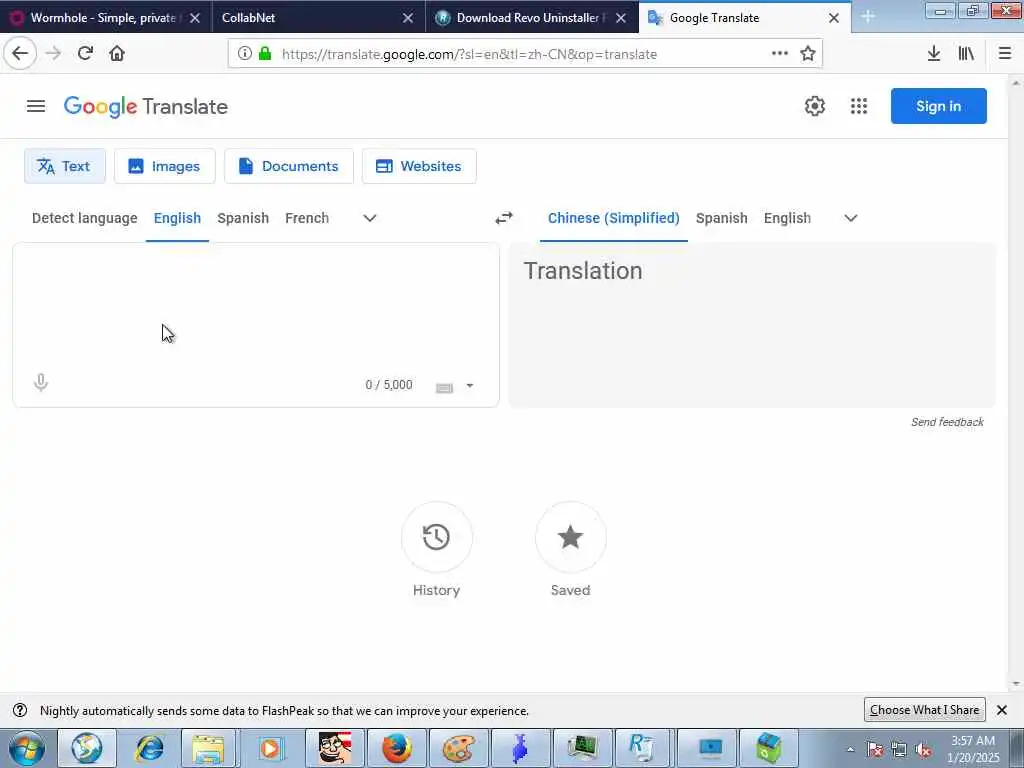Reload the current page
The width and height of the screenshot is (1024, 768).
85,54
